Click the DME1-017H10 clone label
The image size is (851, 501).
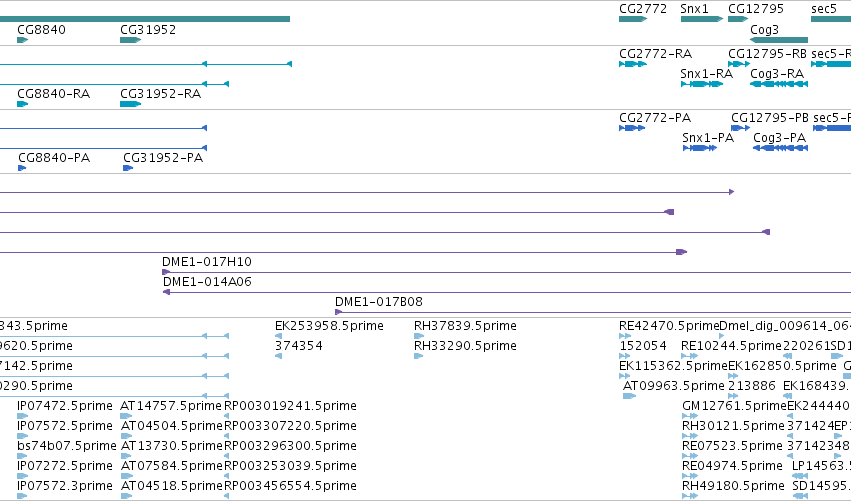[x=207, y=262]
